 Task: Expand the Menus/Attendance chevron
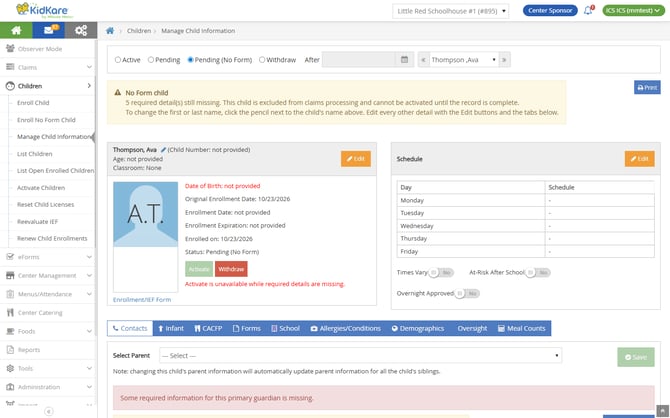[x=89, y=294]
